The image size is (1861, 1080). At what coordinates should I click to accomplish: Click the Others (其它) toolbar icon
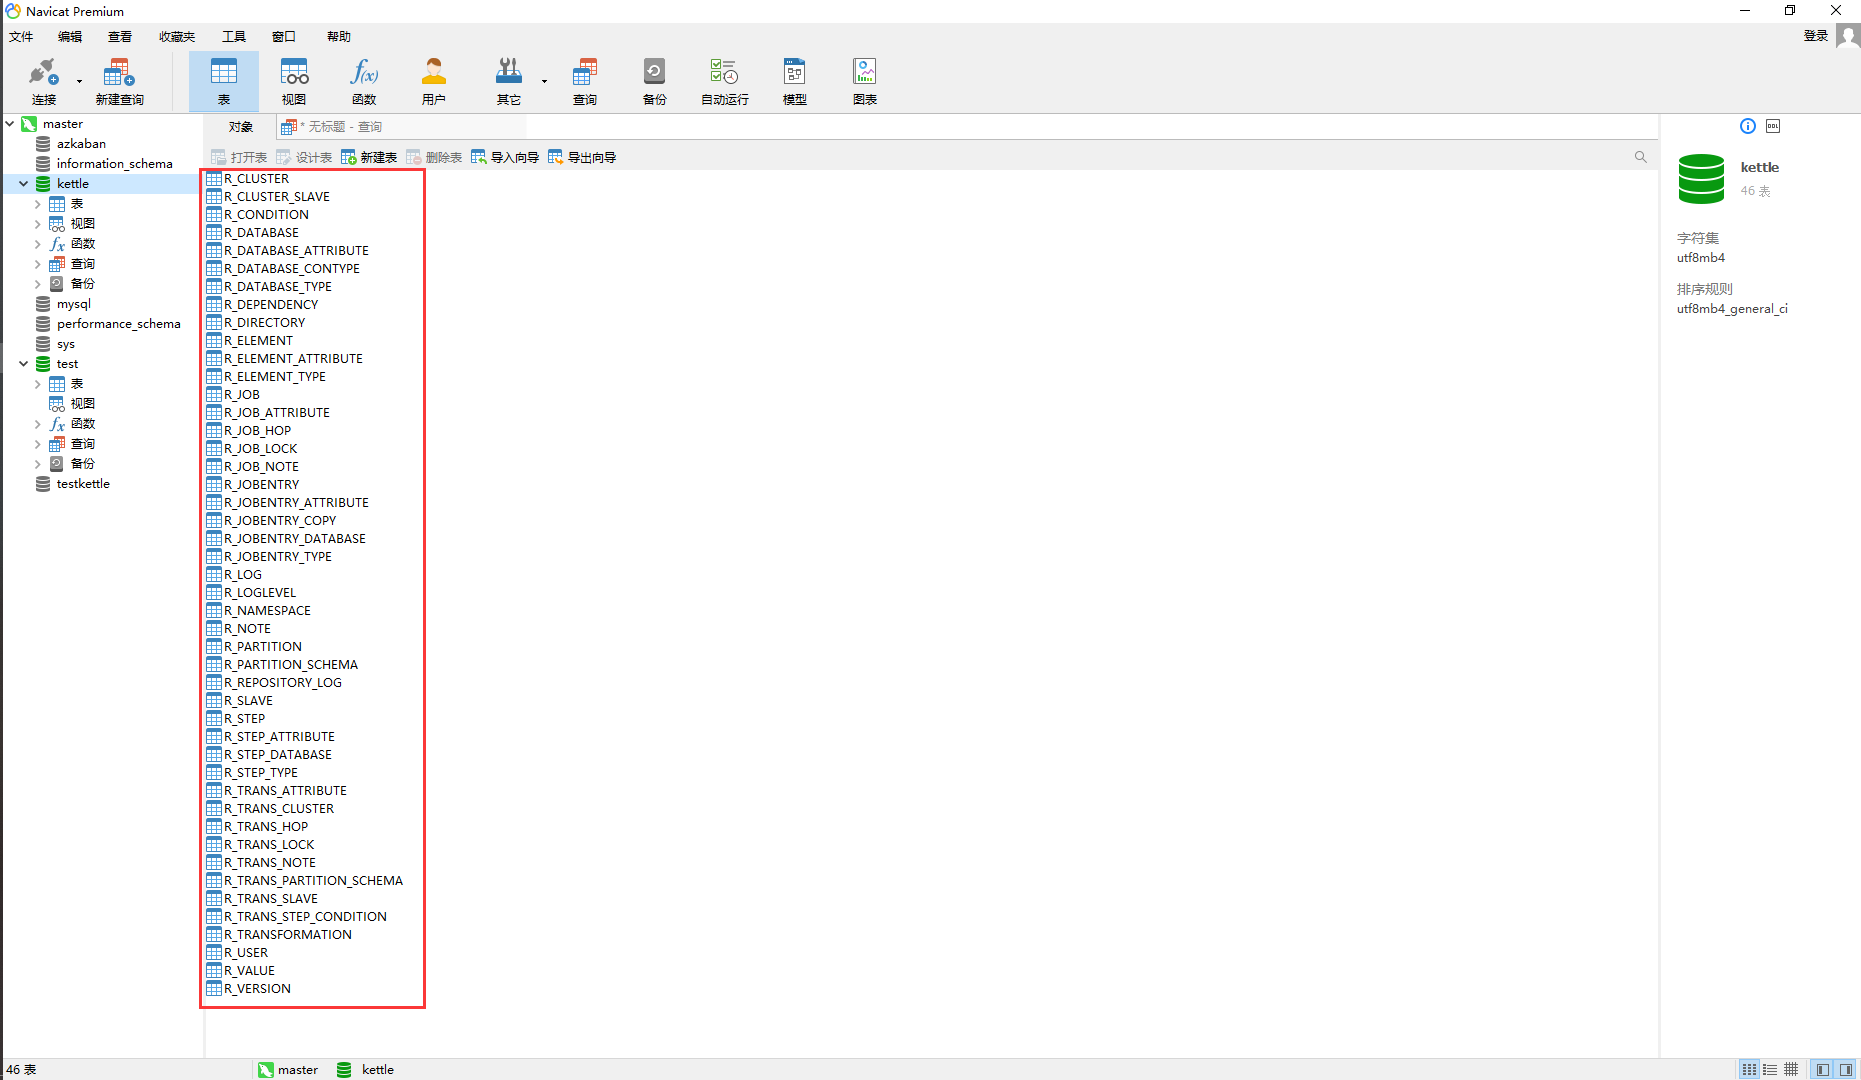coord(509,81)
